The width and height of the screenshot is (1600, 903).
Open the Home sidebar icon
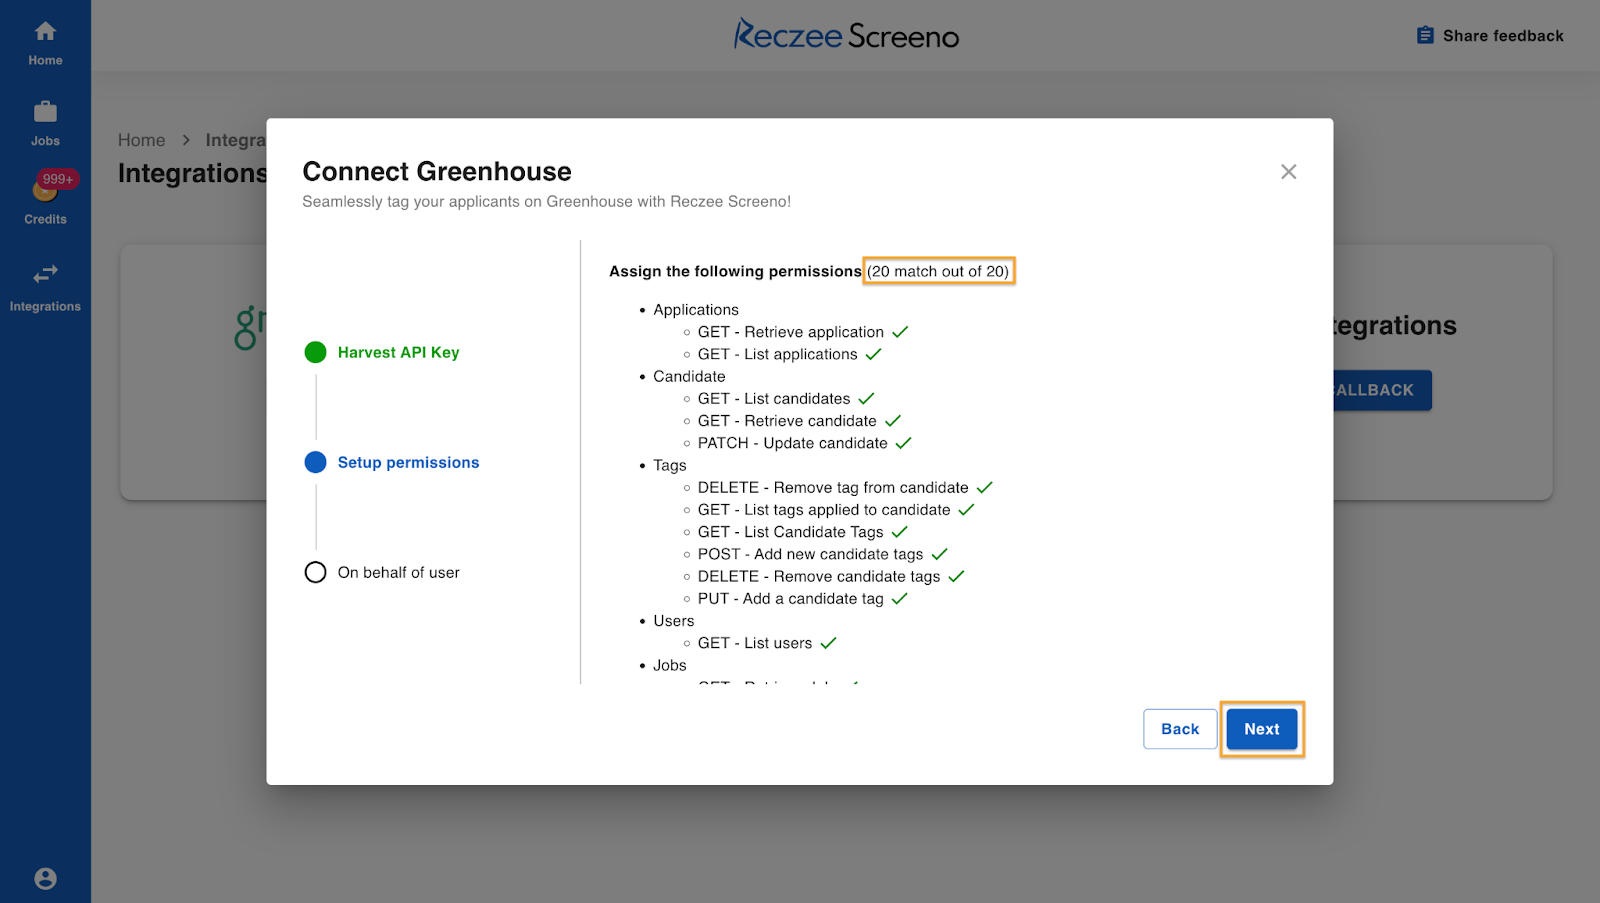coord(45,31)
